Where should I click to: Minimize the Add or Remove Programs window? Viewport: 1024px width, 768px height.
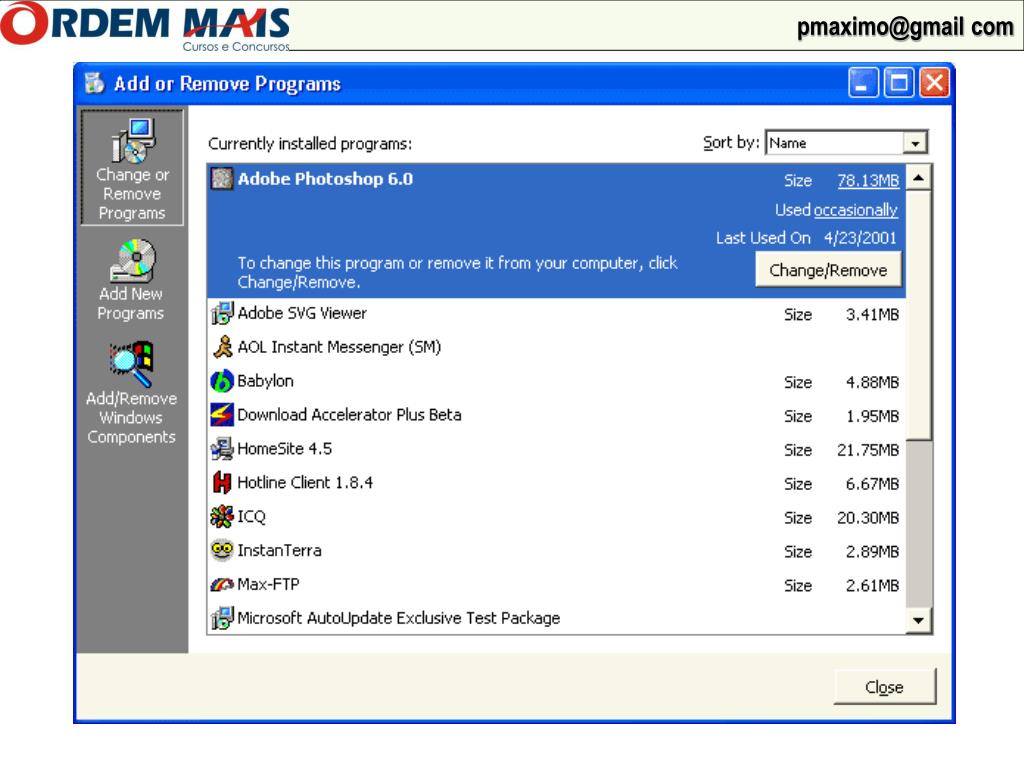click(x=863, y=83)
